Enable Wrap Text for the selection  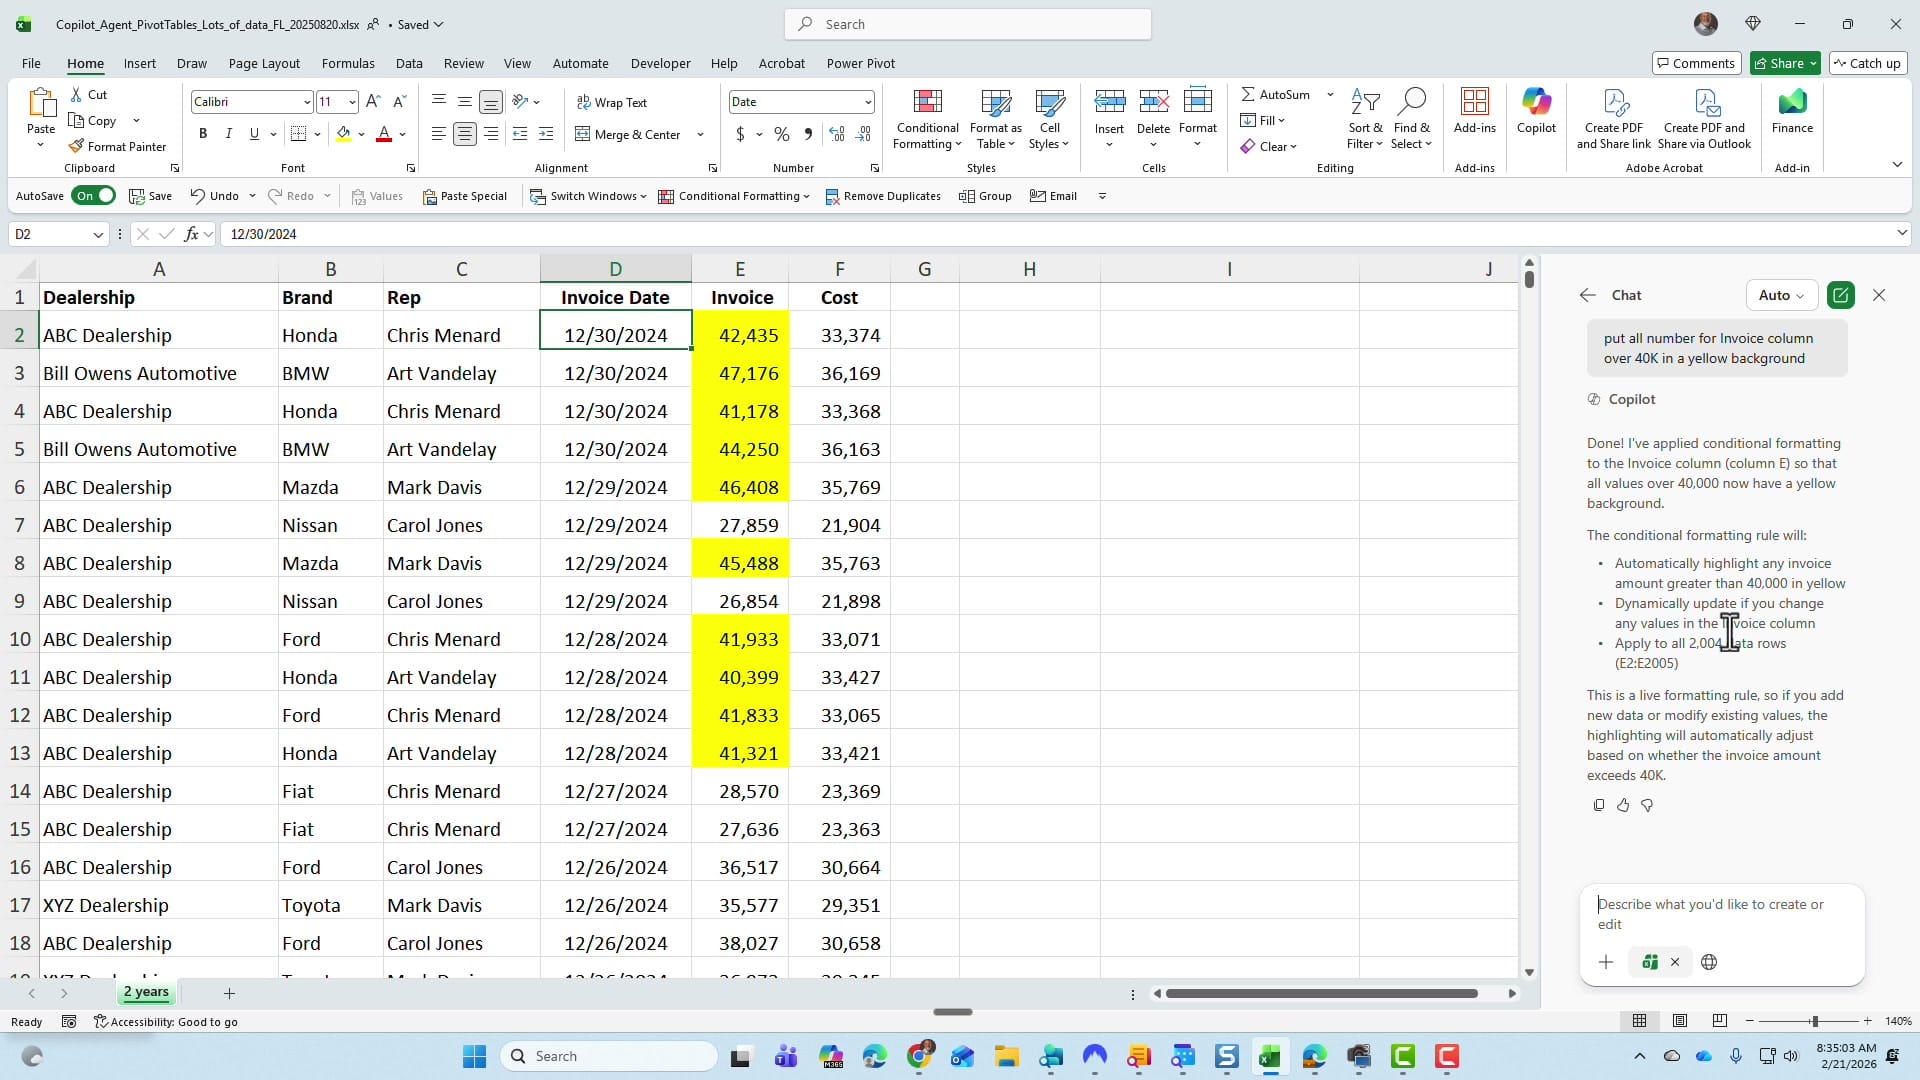613,101
